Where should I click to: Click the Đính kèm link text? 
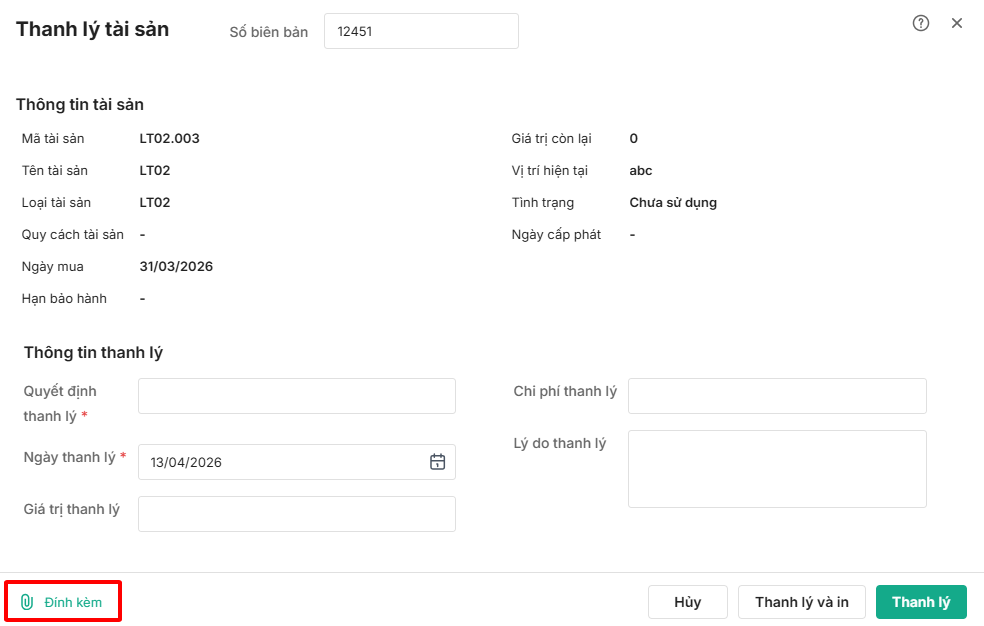(x=73, y=602)
